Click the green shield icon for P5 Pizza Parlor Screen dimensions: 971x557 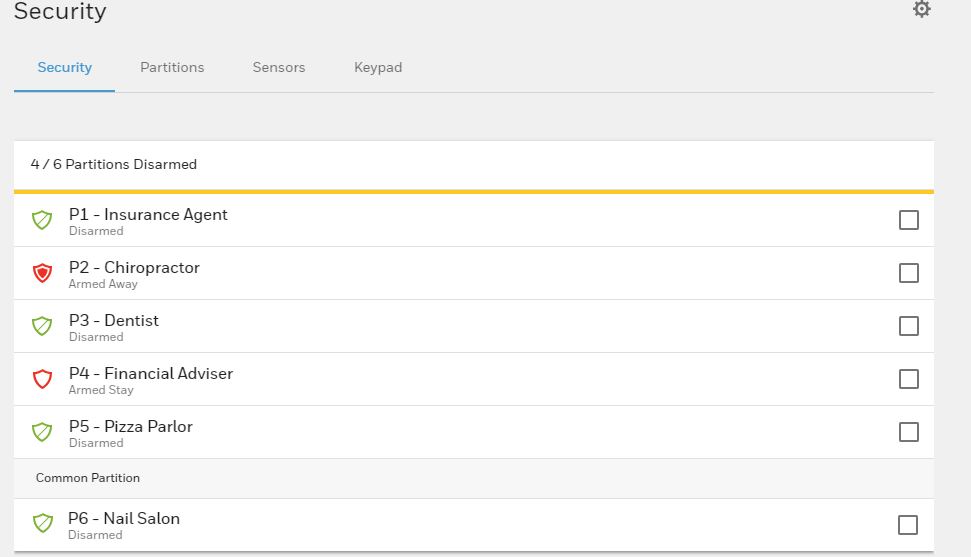tap(42, 432)
